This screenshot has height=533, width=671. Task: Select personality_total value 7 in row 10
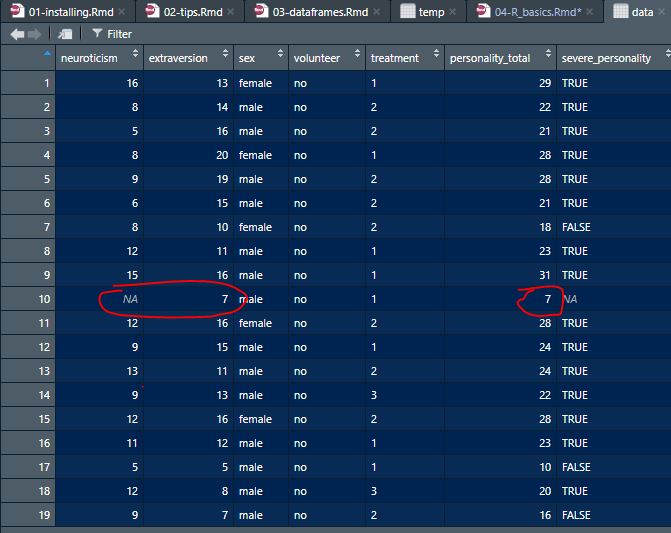pyautogui.click(x=500, y=299)
